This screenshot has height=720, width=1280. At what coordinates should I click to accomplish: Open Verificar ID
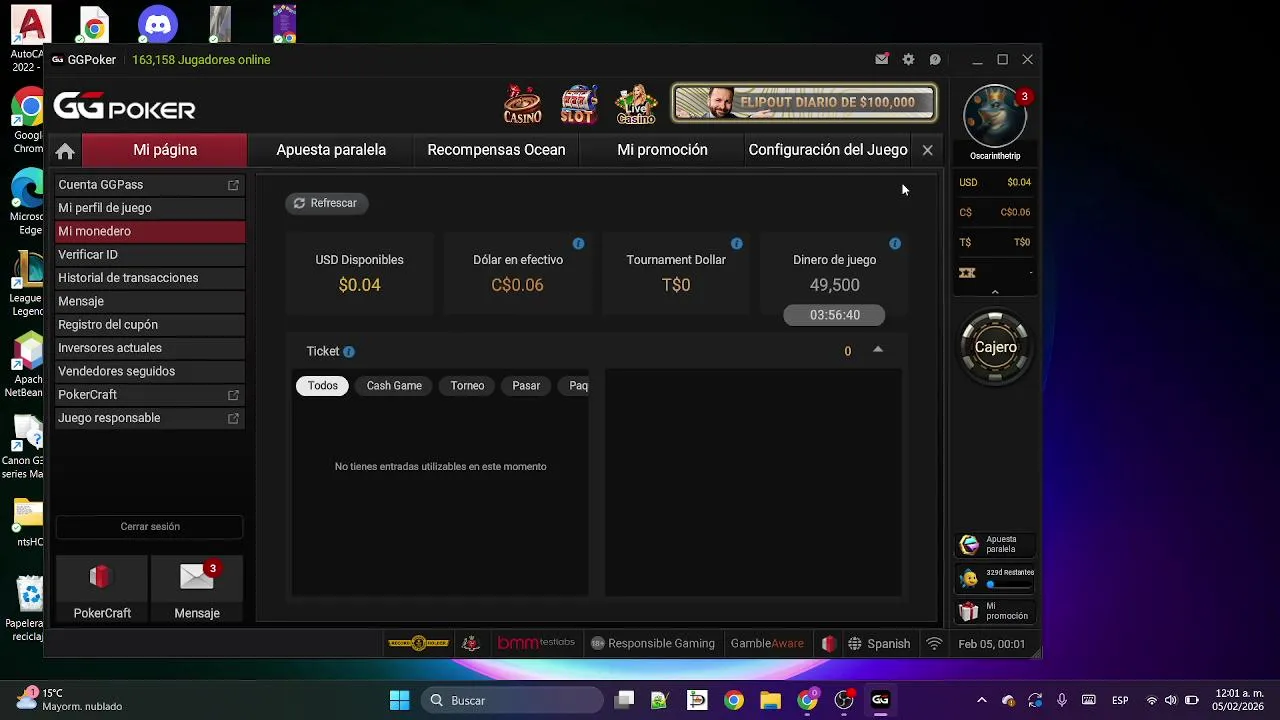149,255
